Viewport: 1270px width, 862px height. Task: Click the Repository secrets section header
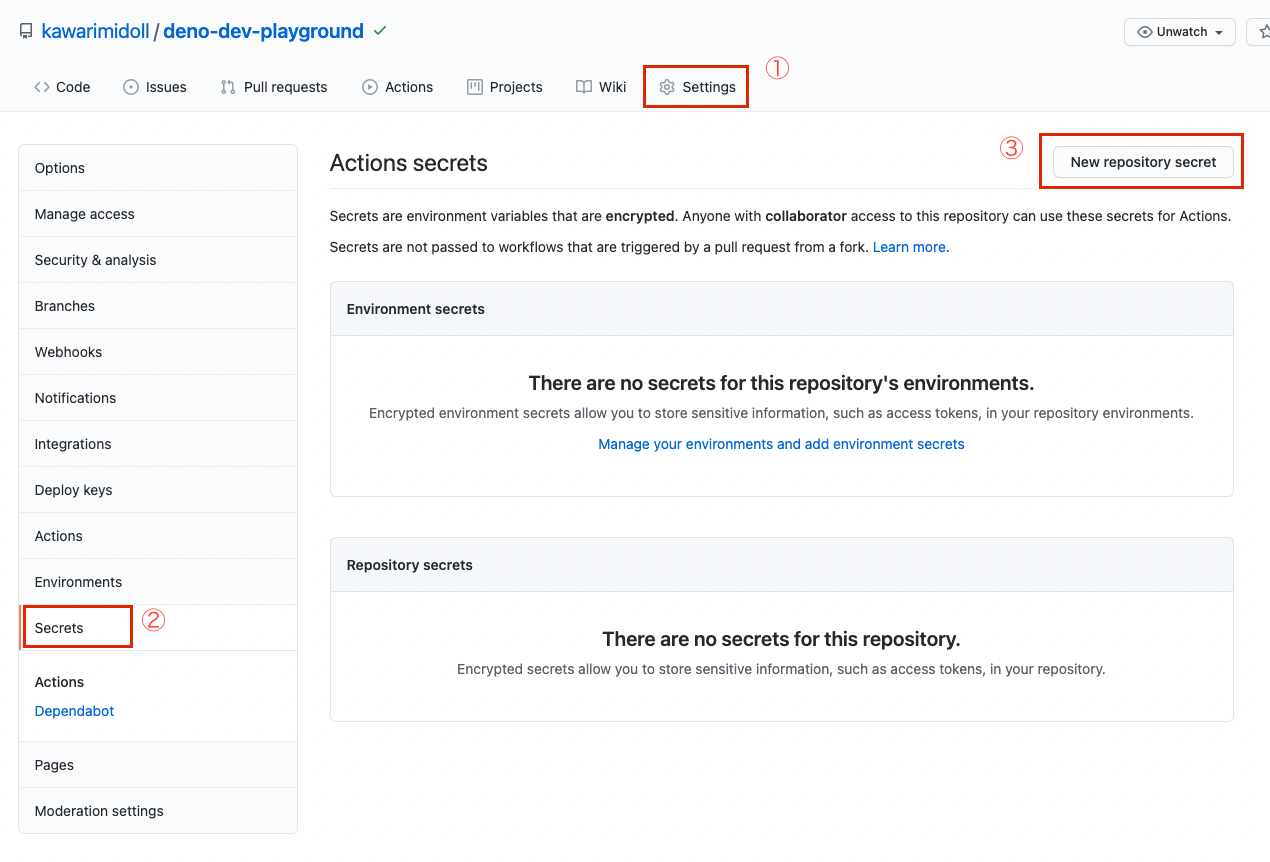(x=781, y=565)
